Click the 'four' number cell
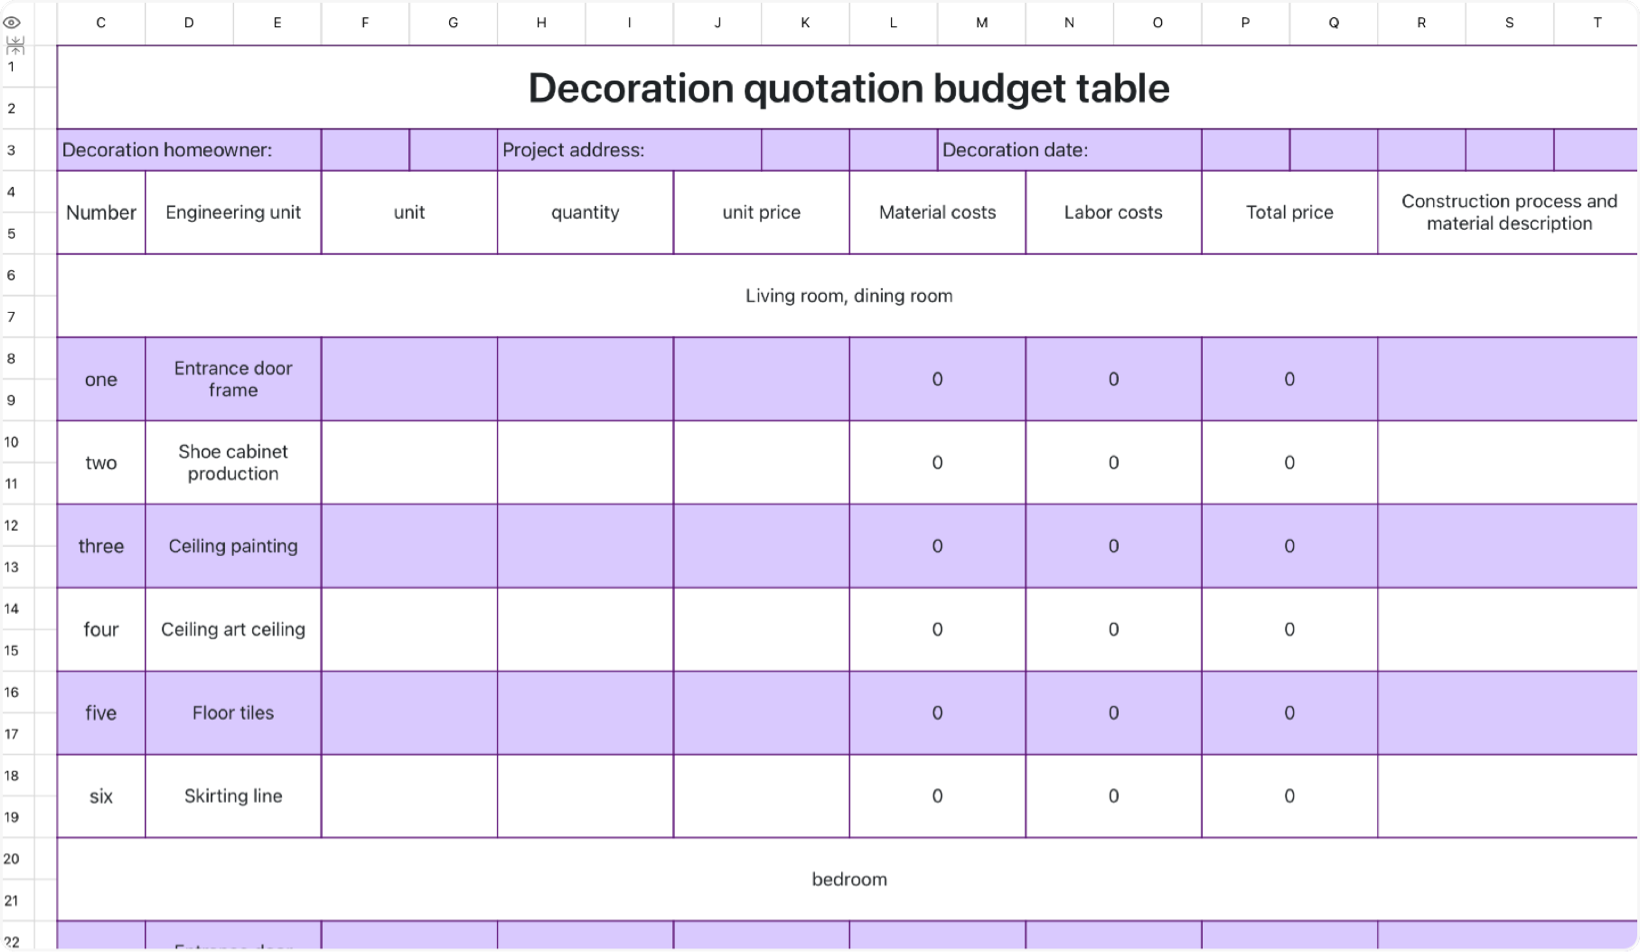Screen dimensions: 1640x952 101,629
